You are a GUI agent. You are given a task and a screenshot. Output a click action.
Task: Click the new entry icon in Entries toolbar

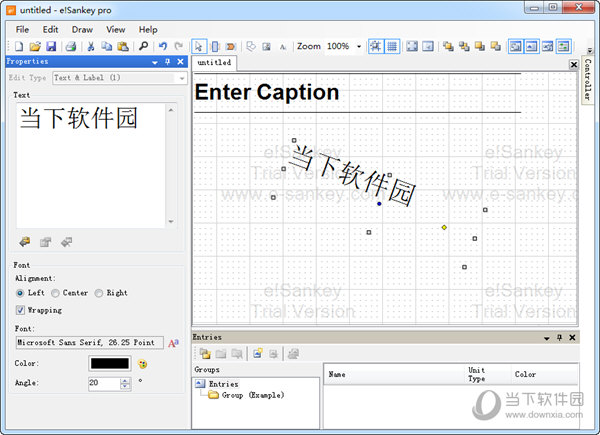(258, 354)
